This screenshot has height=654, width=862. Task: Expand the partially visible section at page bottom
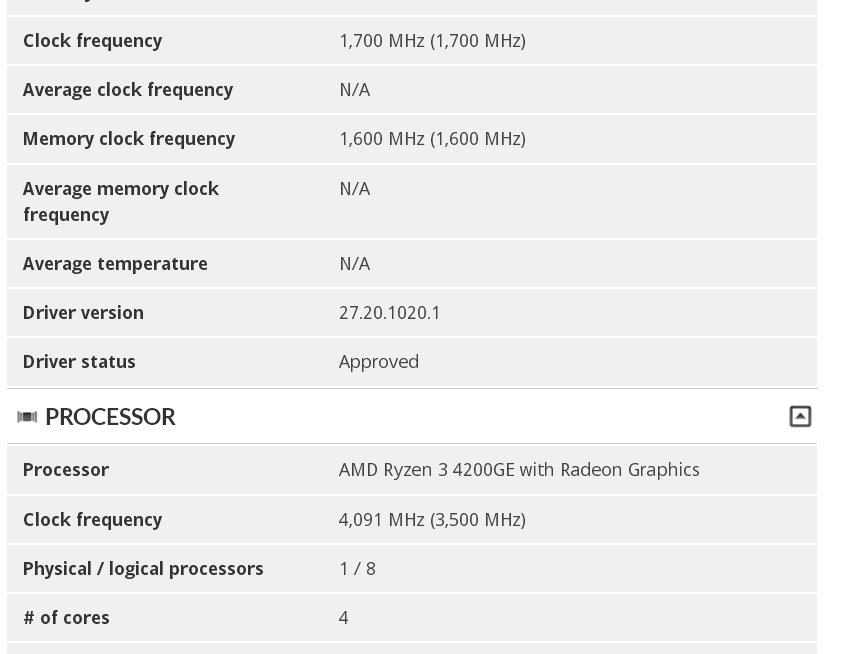[x=412, y=650]
